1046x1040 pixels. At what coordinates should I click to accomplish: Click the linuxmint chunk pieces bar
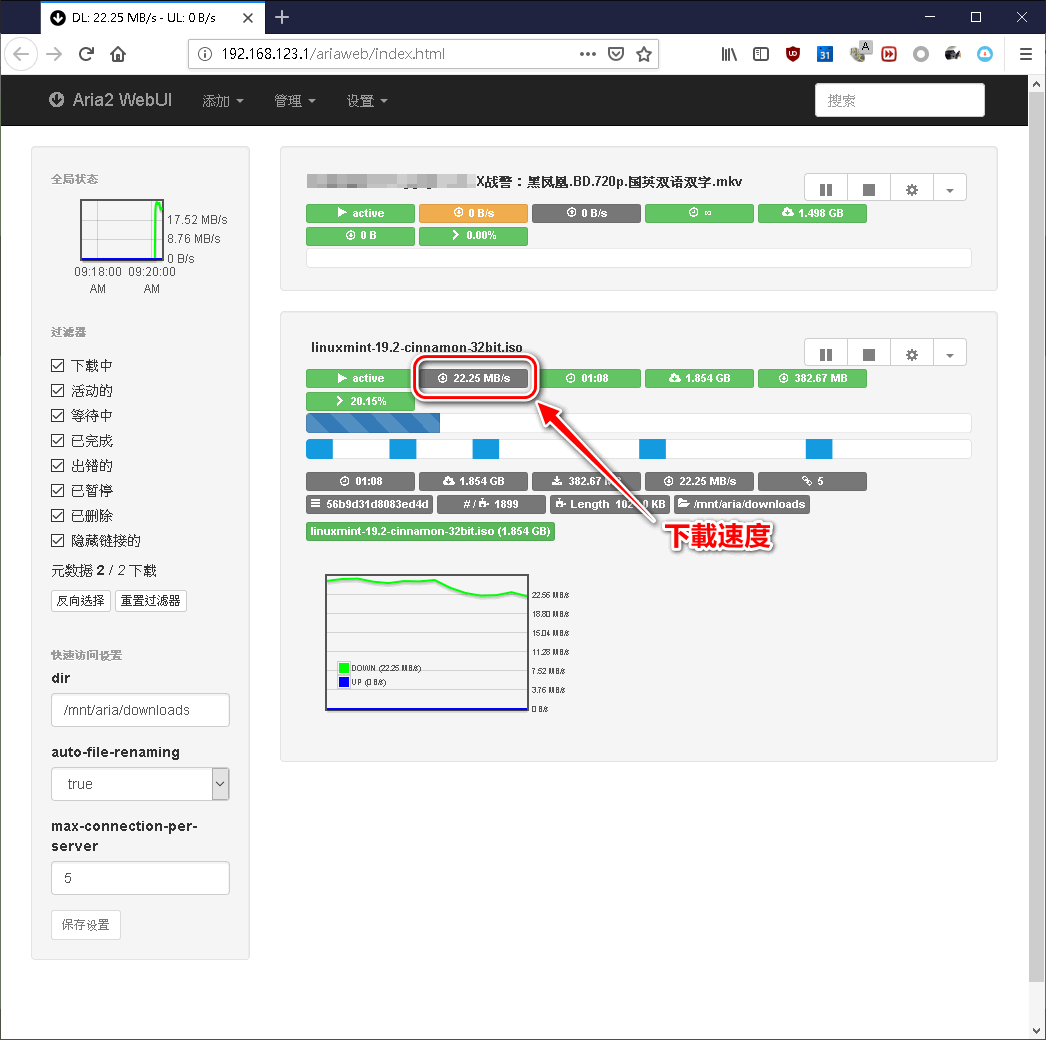pos(638,449)
